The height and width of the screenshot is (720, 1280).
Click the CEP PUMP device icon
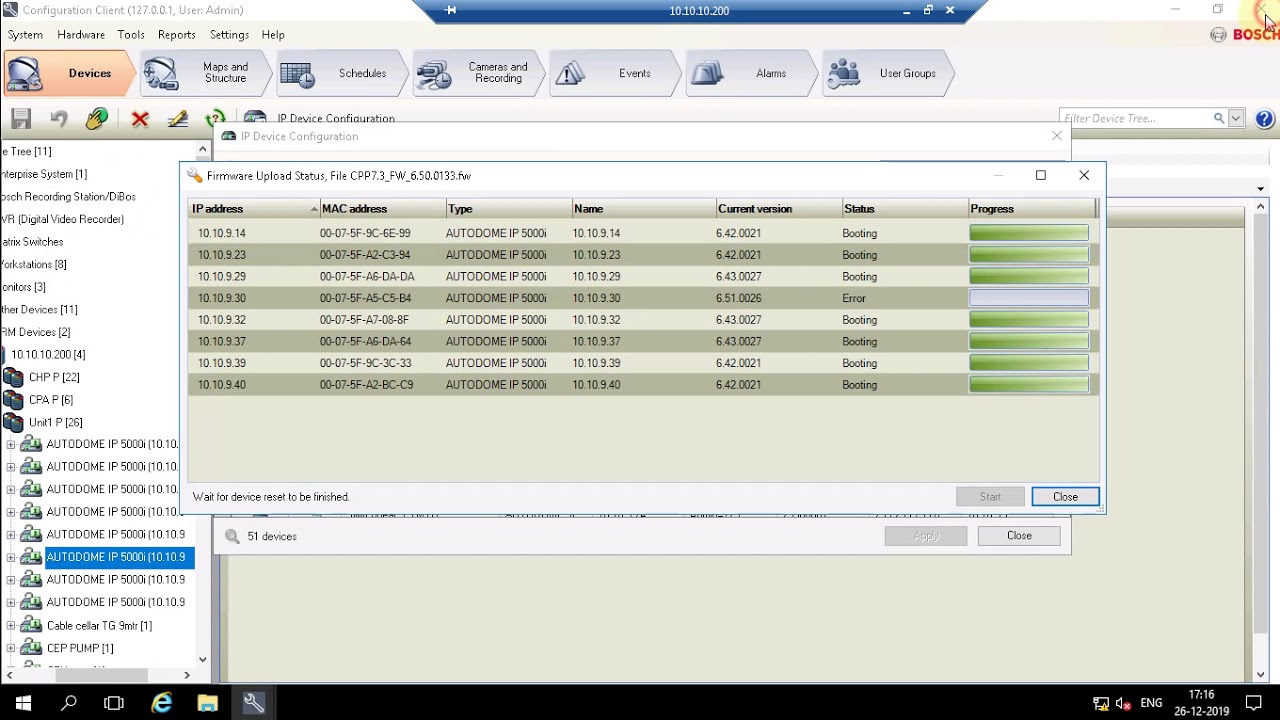tap(32, 648)
